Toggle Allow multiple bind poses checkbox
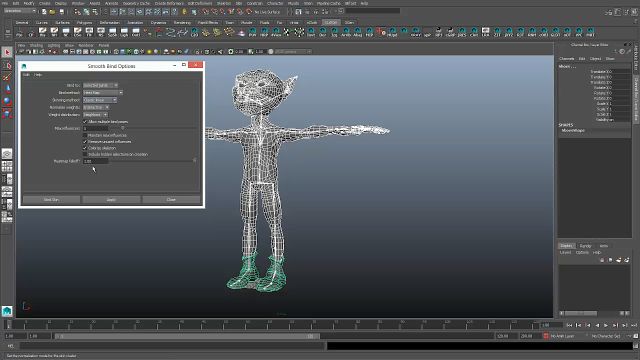Screen dimensions: 640x360 [85, 122]
